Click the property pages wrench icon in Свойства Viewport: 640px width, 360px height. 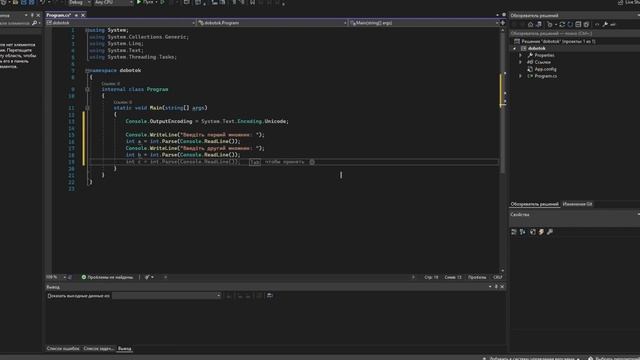click(550, 232)
